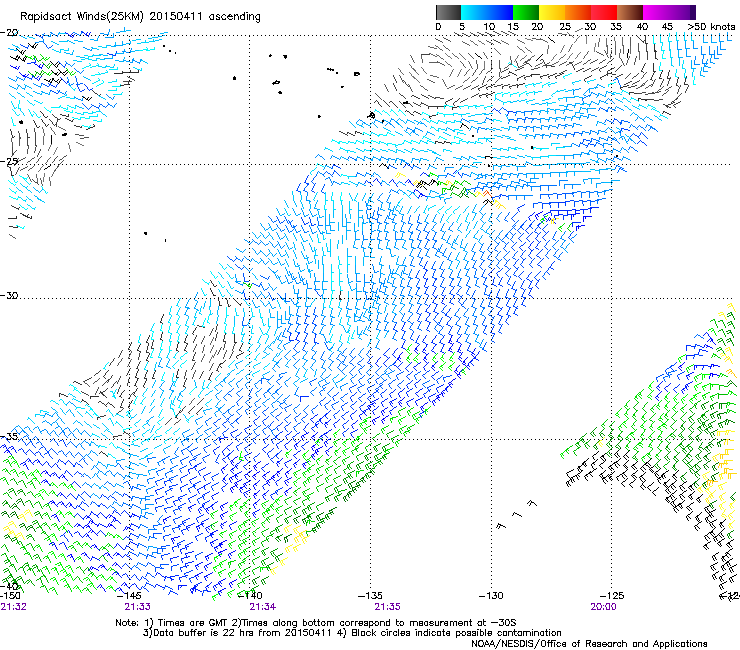The height and width of the screenshot is (650, 740).
Task: Click the "-25" latitude label
Action: tap(9, 161)
